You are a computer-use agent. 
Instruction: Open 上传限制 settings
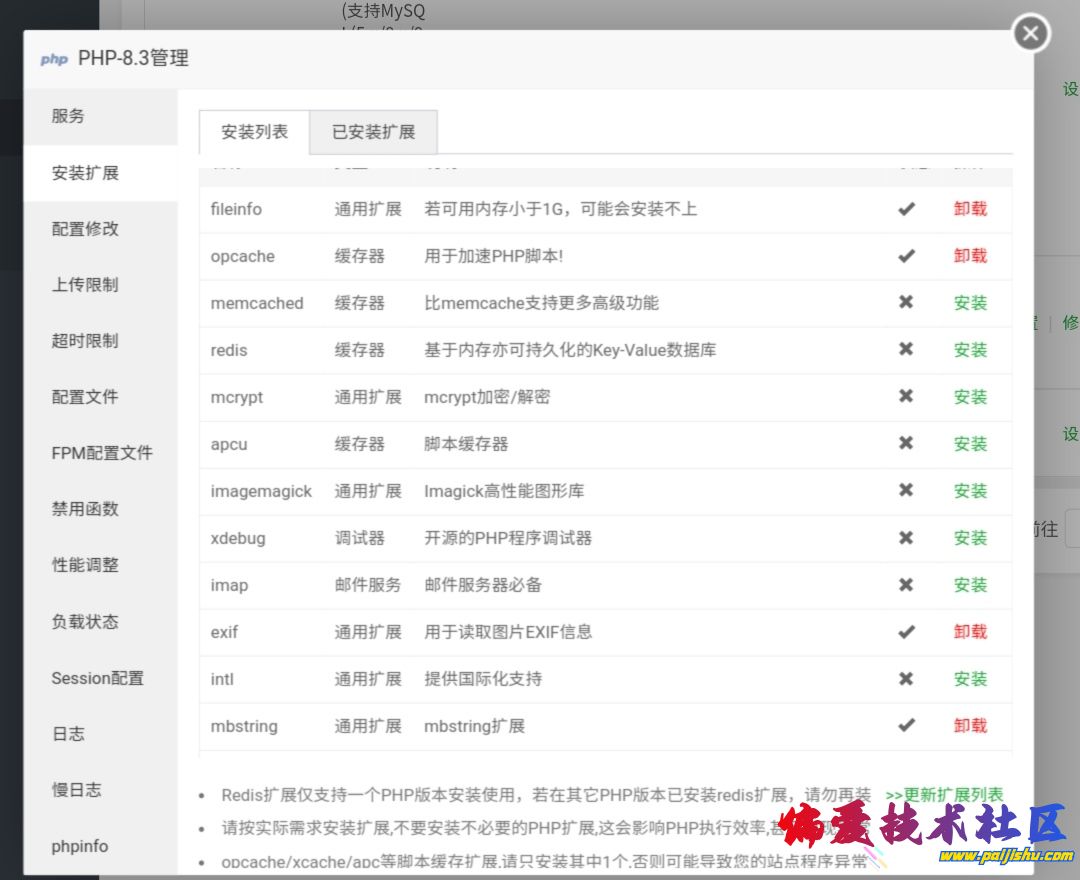pyautogui.click(x=101, y=284)
